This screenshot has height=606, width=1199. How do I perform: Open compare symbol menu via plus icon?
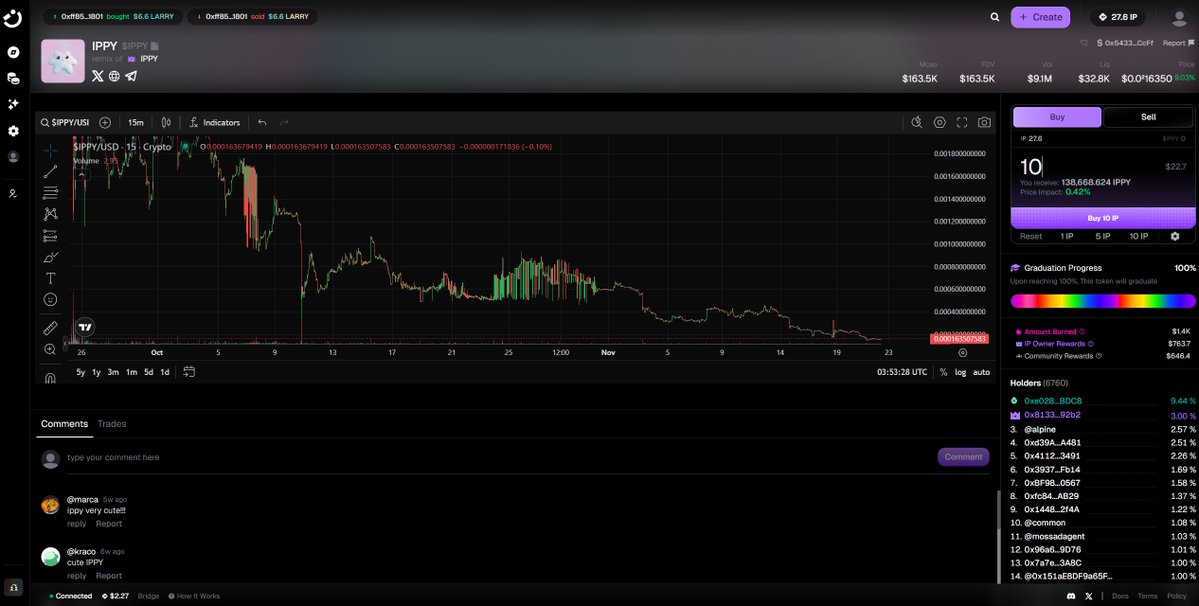(x=106, y=122)
